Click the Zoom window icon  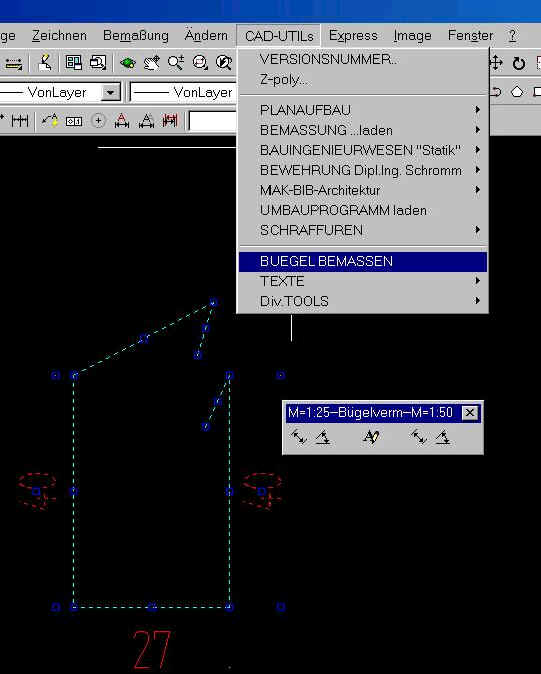pos(200,63)
